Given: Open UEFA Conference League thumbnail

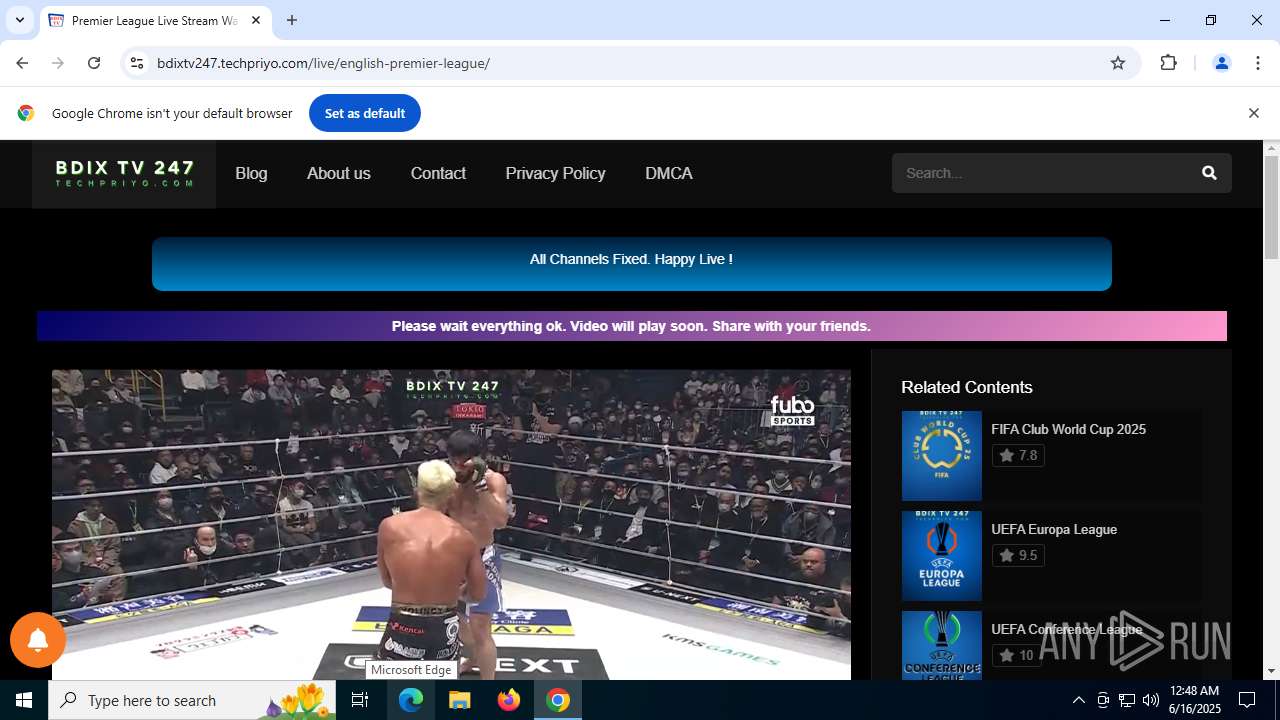Looking at the screenshot, I should 942,646.
